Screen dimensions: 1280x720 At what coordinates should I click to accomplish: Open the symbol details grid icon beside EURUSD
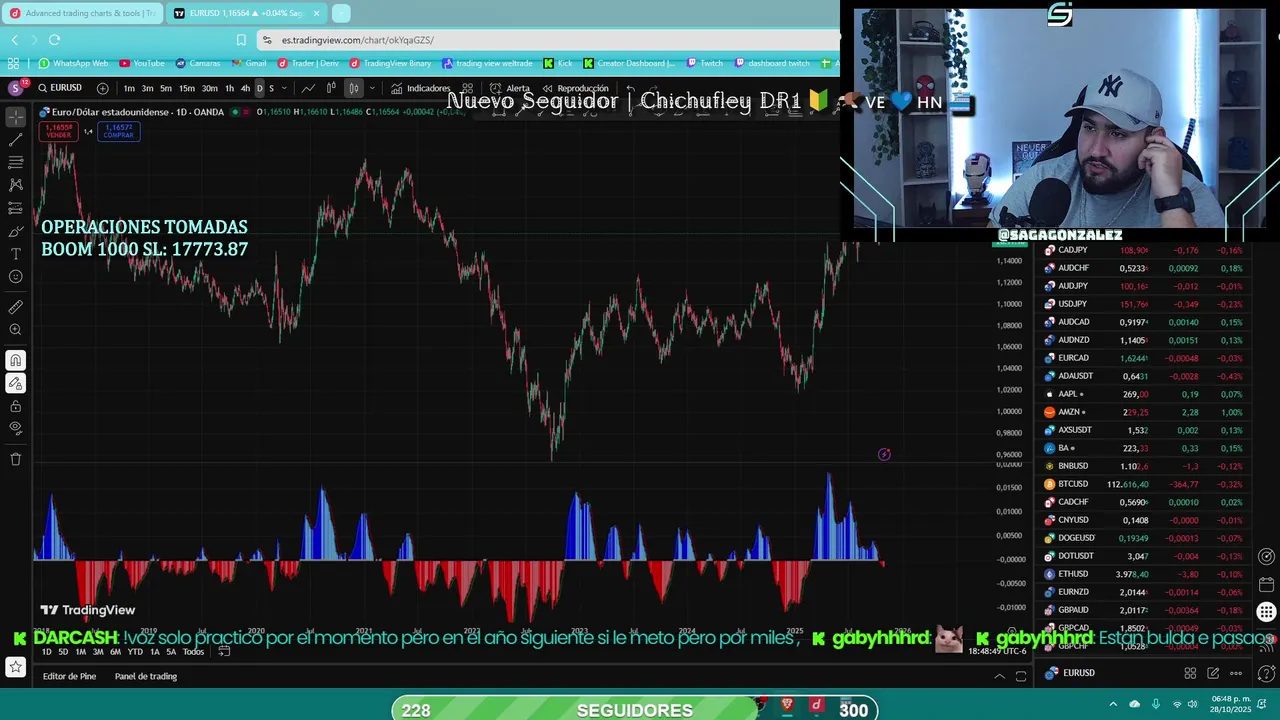point(1190,673)
